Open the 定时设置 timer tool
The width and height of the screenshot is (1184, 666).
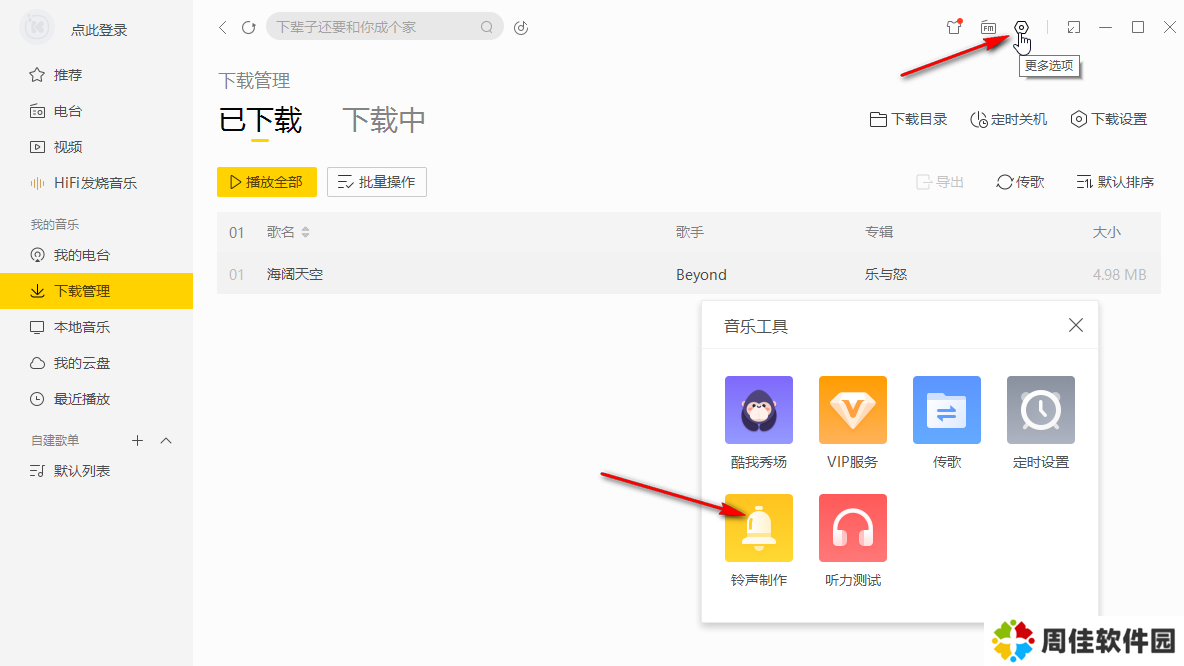click(1040, 410)
